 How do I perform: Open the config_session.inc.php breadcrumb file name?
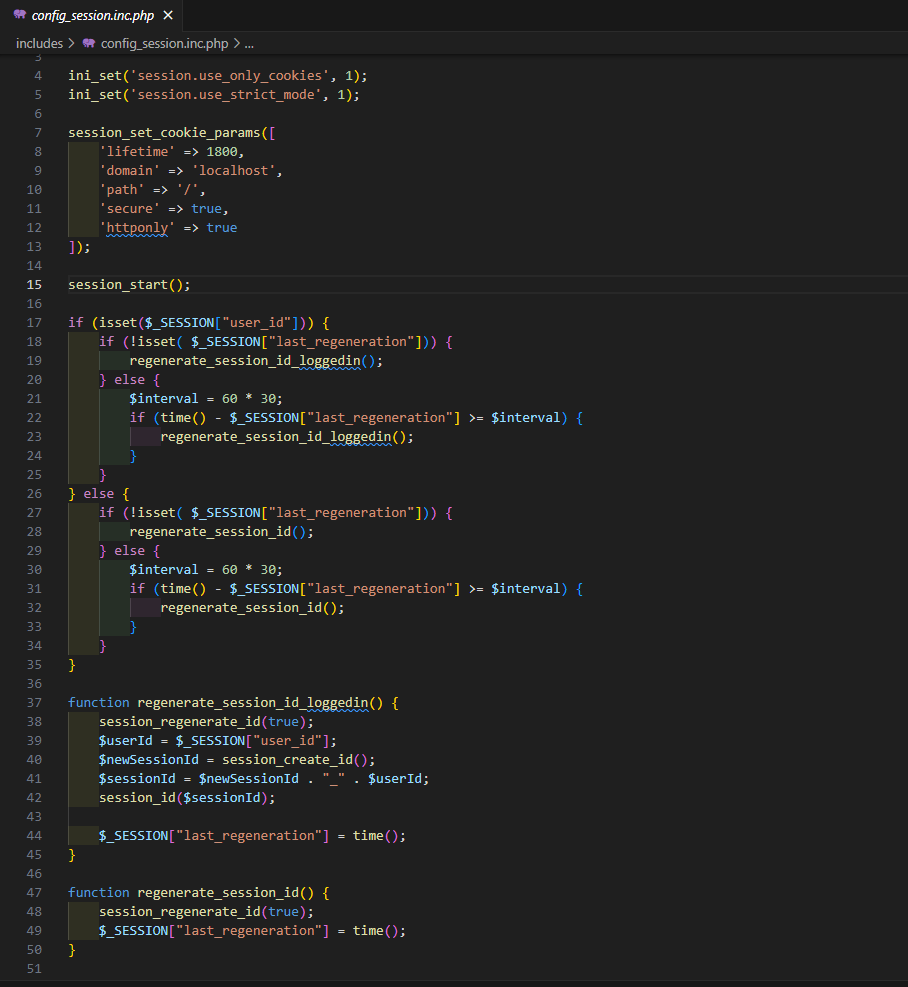(x=164, y=44)
